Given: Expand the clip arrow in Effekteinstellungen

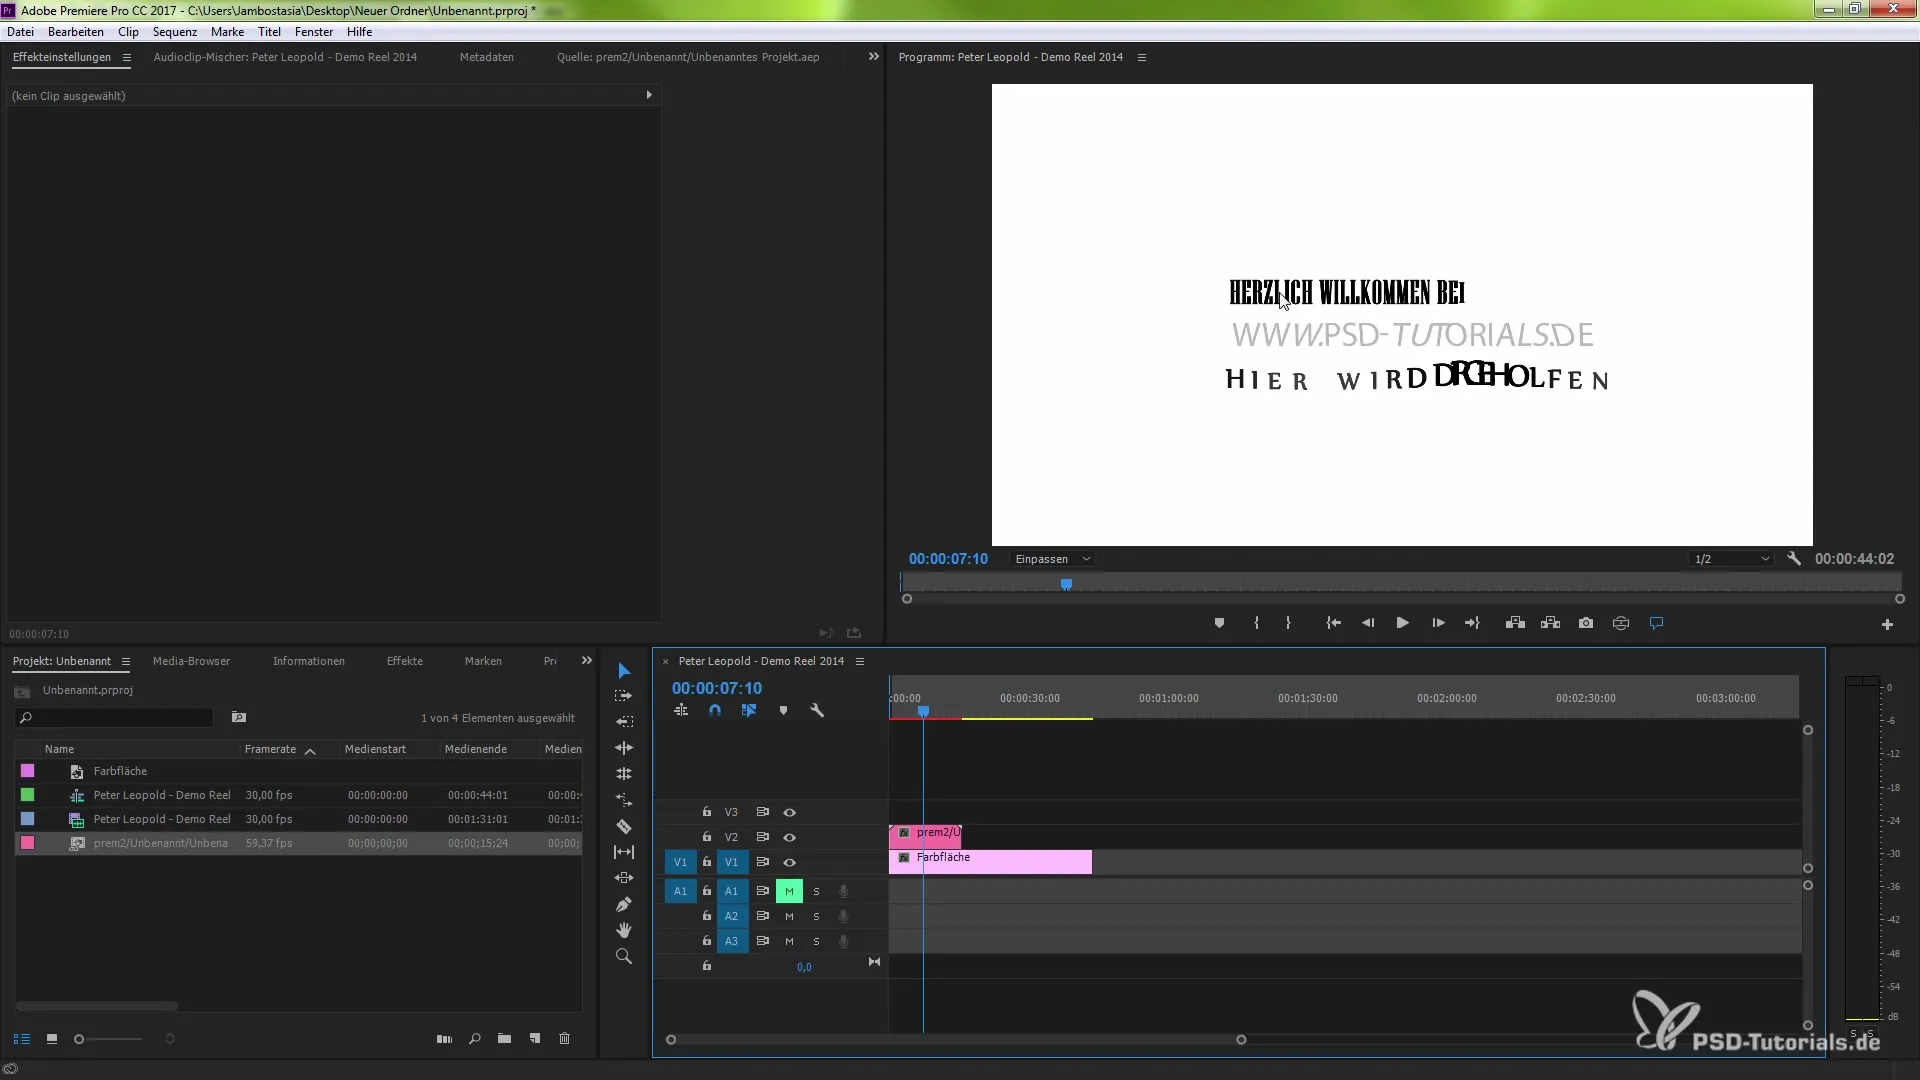Looking at the screenshot, I should [649, 96].
